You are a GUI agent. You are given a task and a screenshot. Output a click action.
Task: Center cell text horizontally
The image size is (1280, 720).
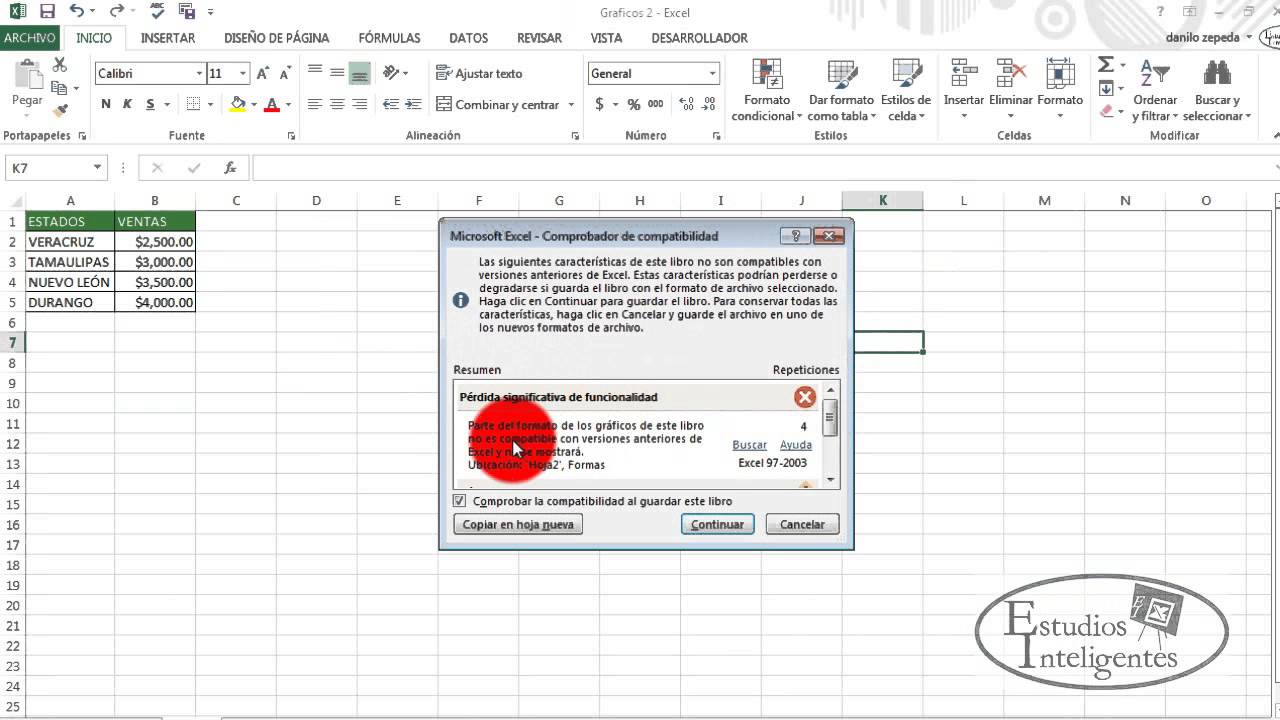tap(337, 104)
